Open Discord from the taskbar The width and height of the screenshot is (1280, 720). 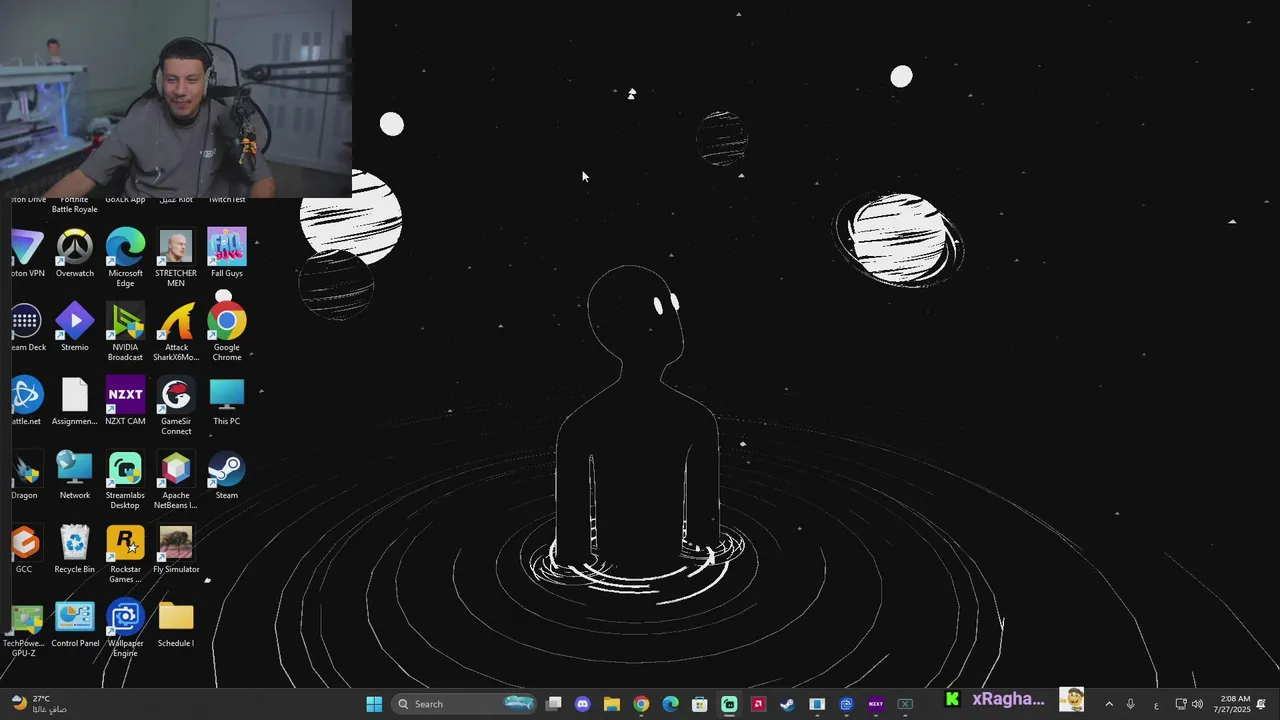(x=583, y=704)
